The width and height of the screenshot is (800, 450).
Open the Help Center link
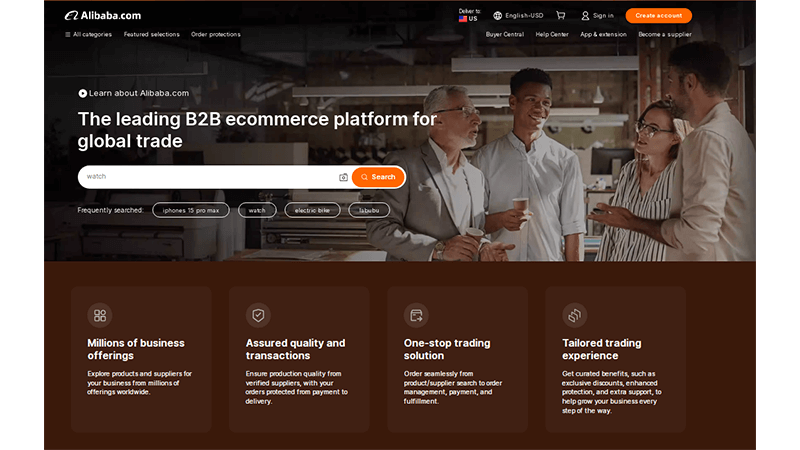coord(552,34)
